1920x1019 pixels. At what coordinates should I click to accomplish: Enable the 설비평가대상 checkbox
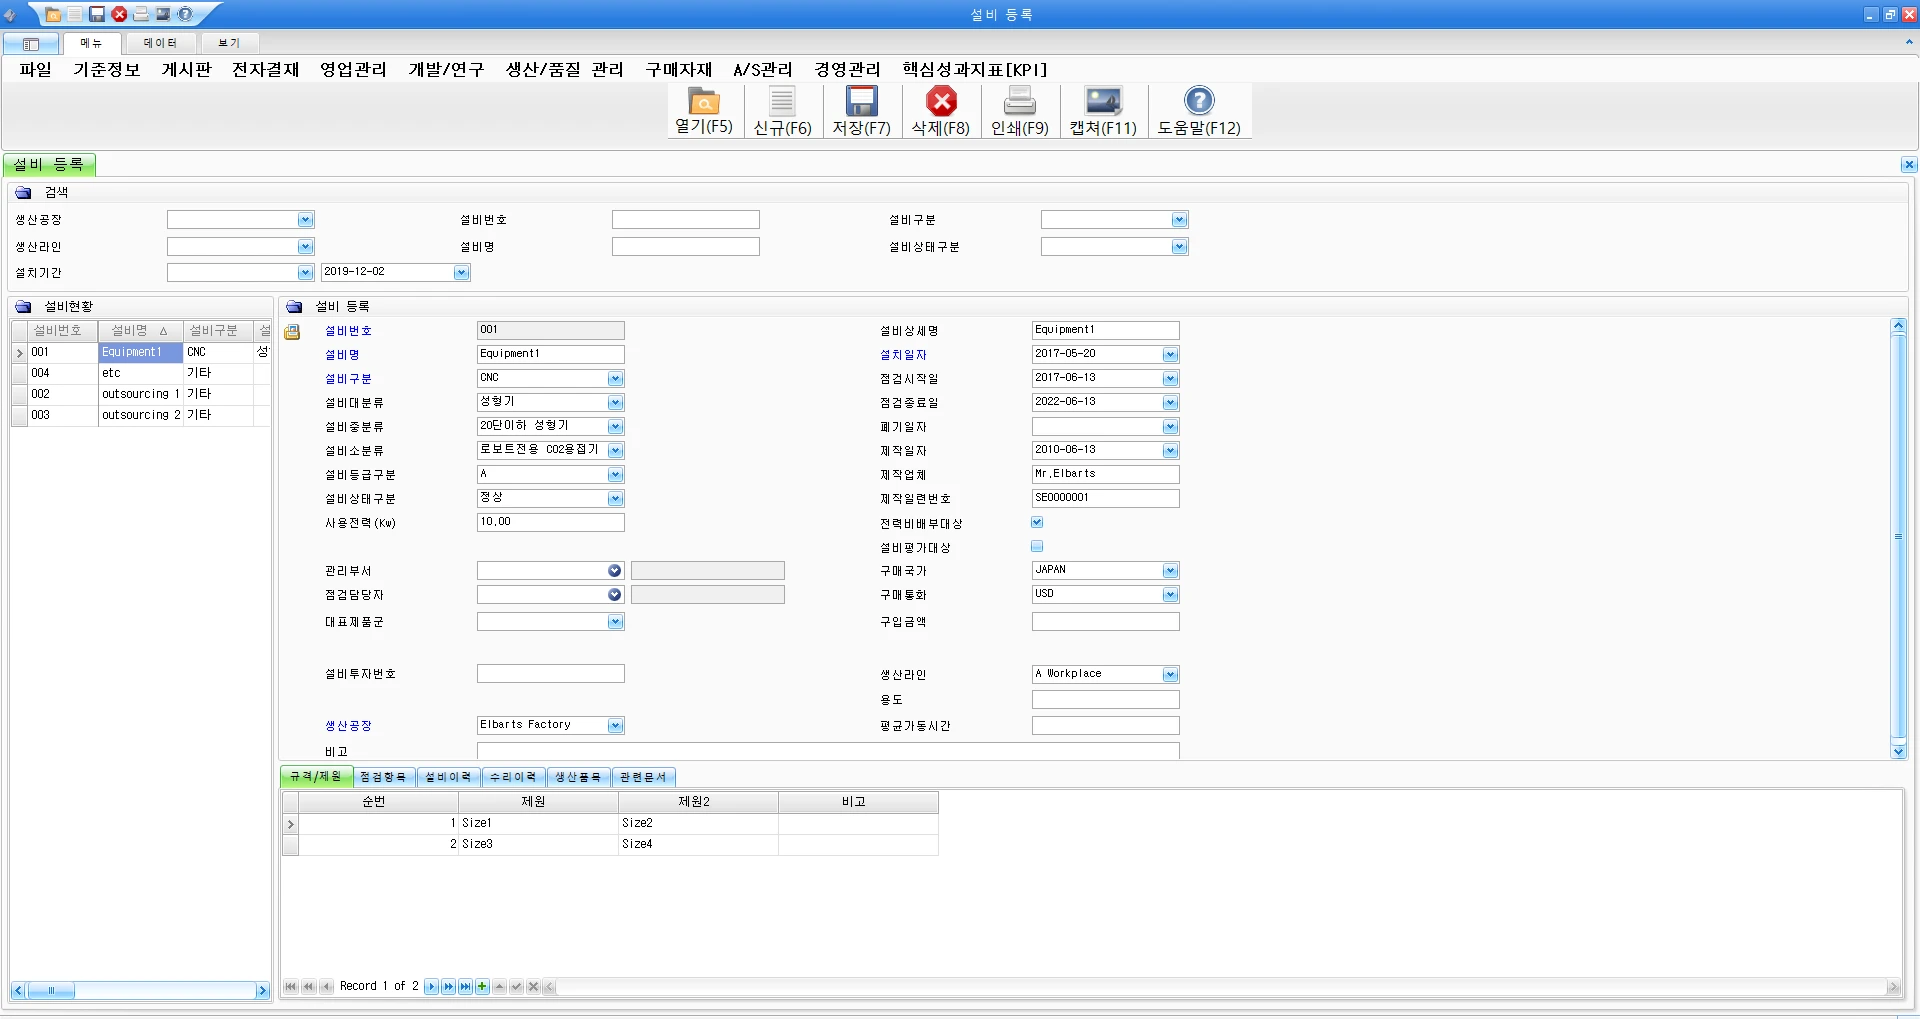pos(1037,546)
